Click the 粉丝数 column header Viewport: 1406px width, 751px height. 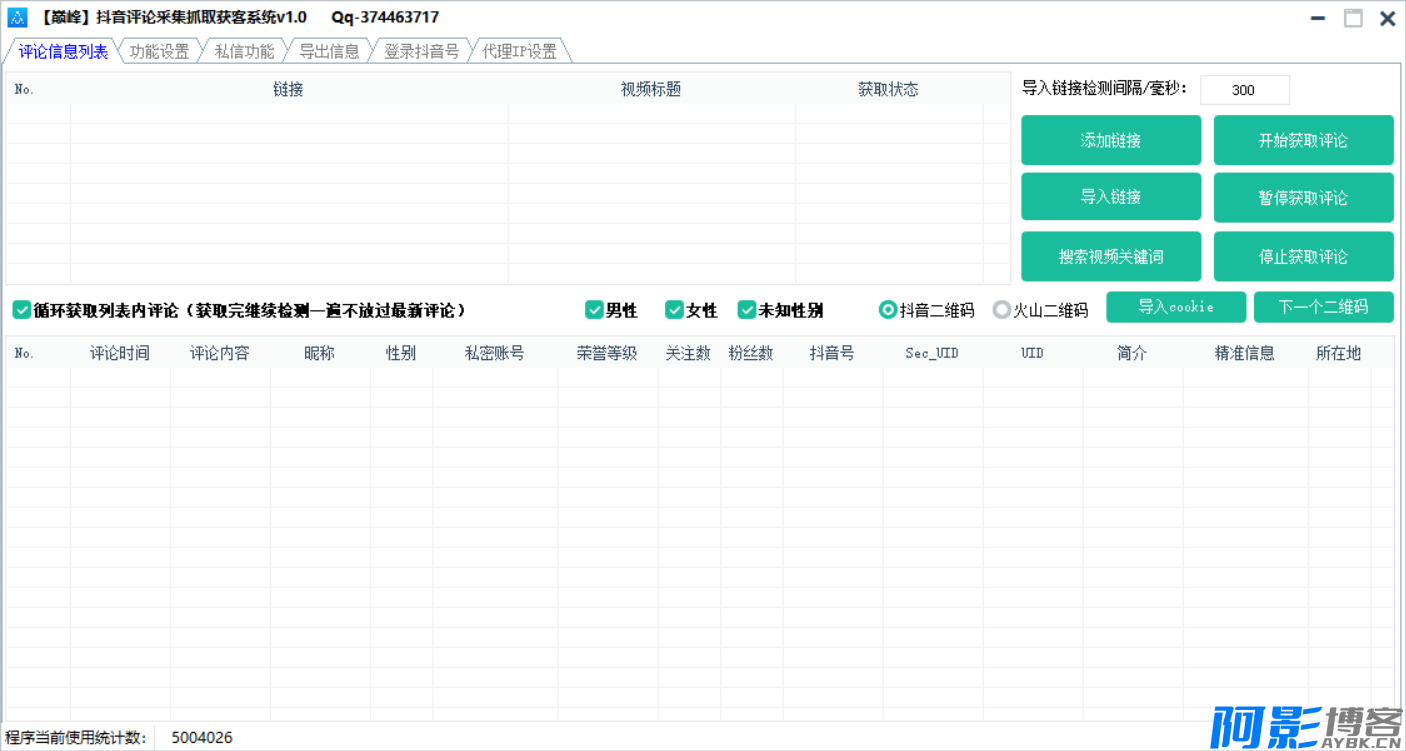751,353
